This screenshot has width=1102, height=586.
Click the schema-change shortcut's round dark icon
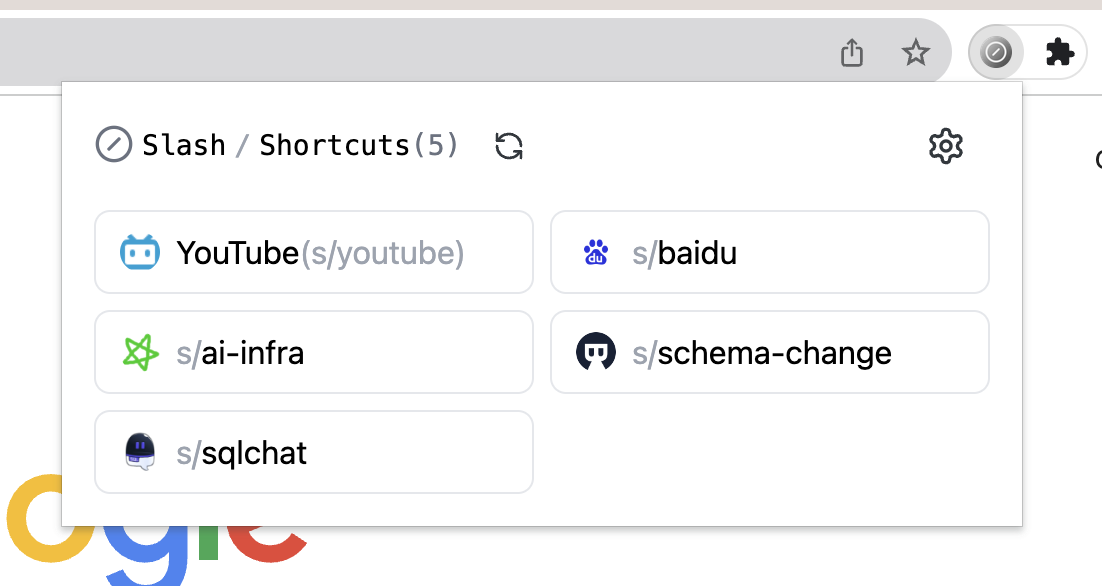pos(596,353)
